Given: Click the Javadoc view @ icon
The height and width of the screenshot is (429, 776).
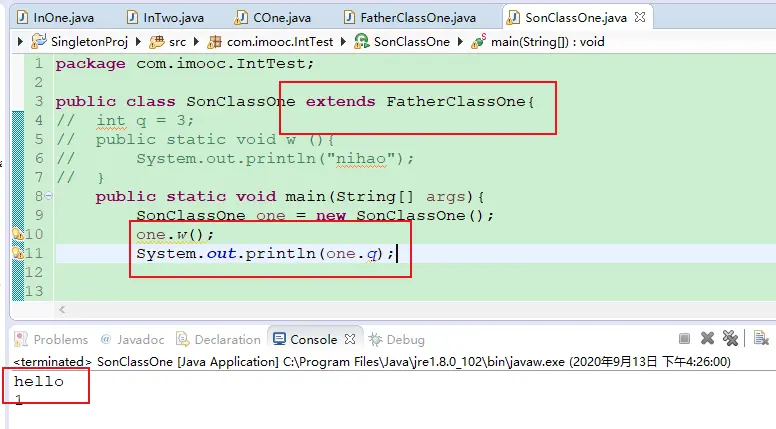Looking at the screenshot, I should click(105, 339).
